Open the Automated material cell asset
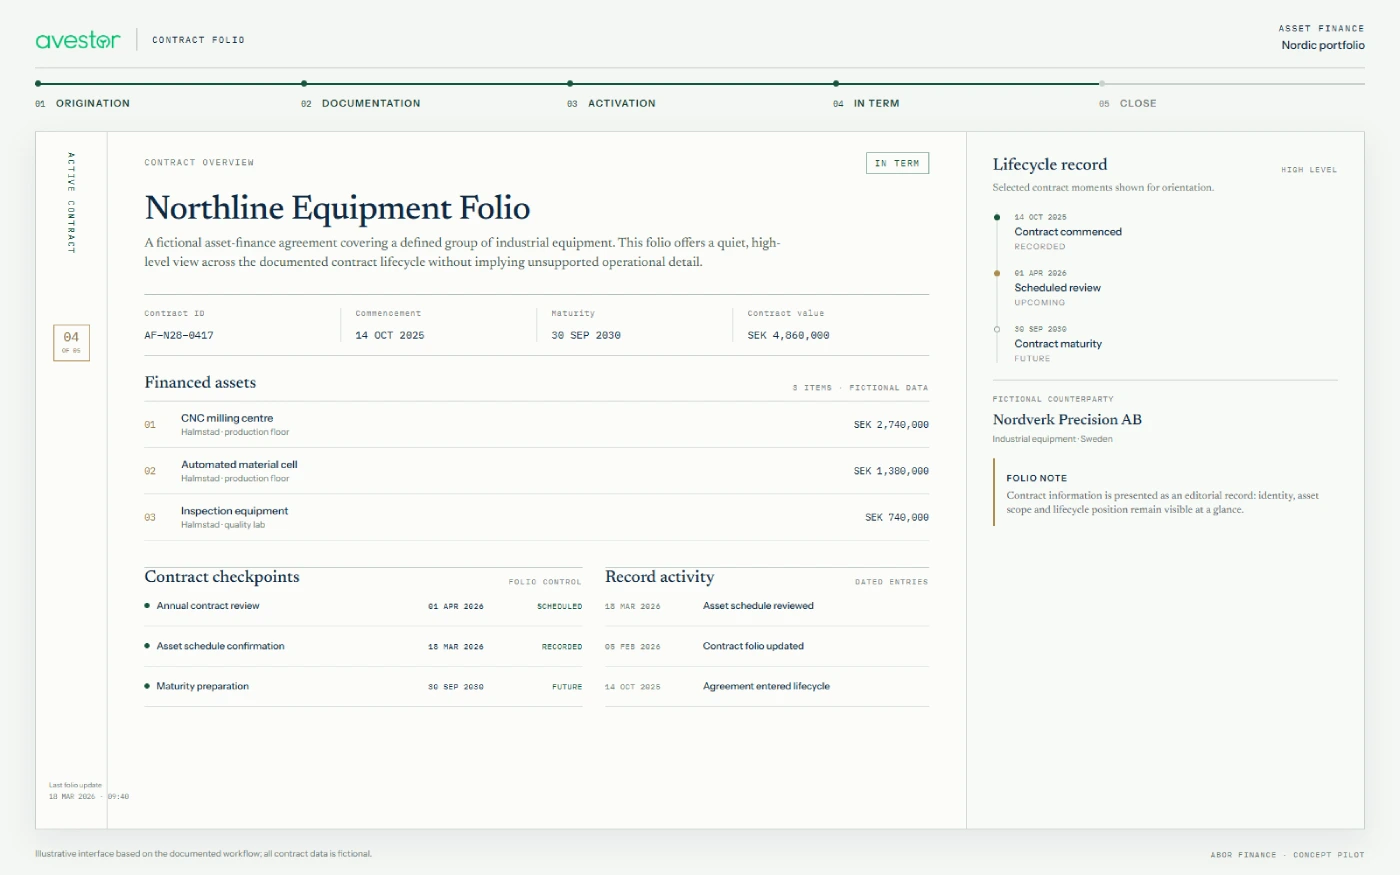Screen dimensions: 1400x875 [x=536, y=471]
